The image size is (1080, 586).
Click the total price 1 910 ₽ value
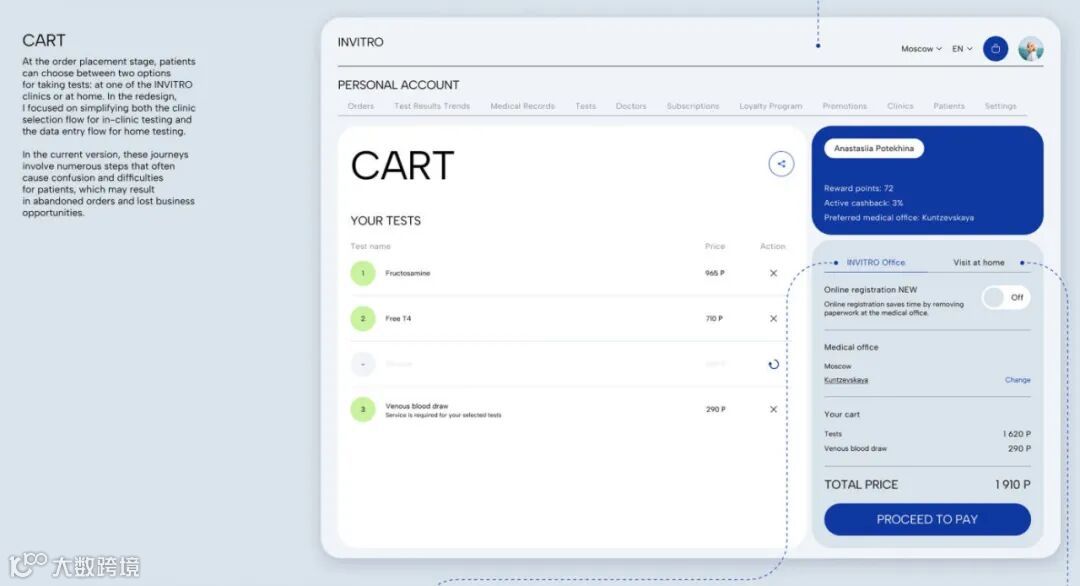1012,485
